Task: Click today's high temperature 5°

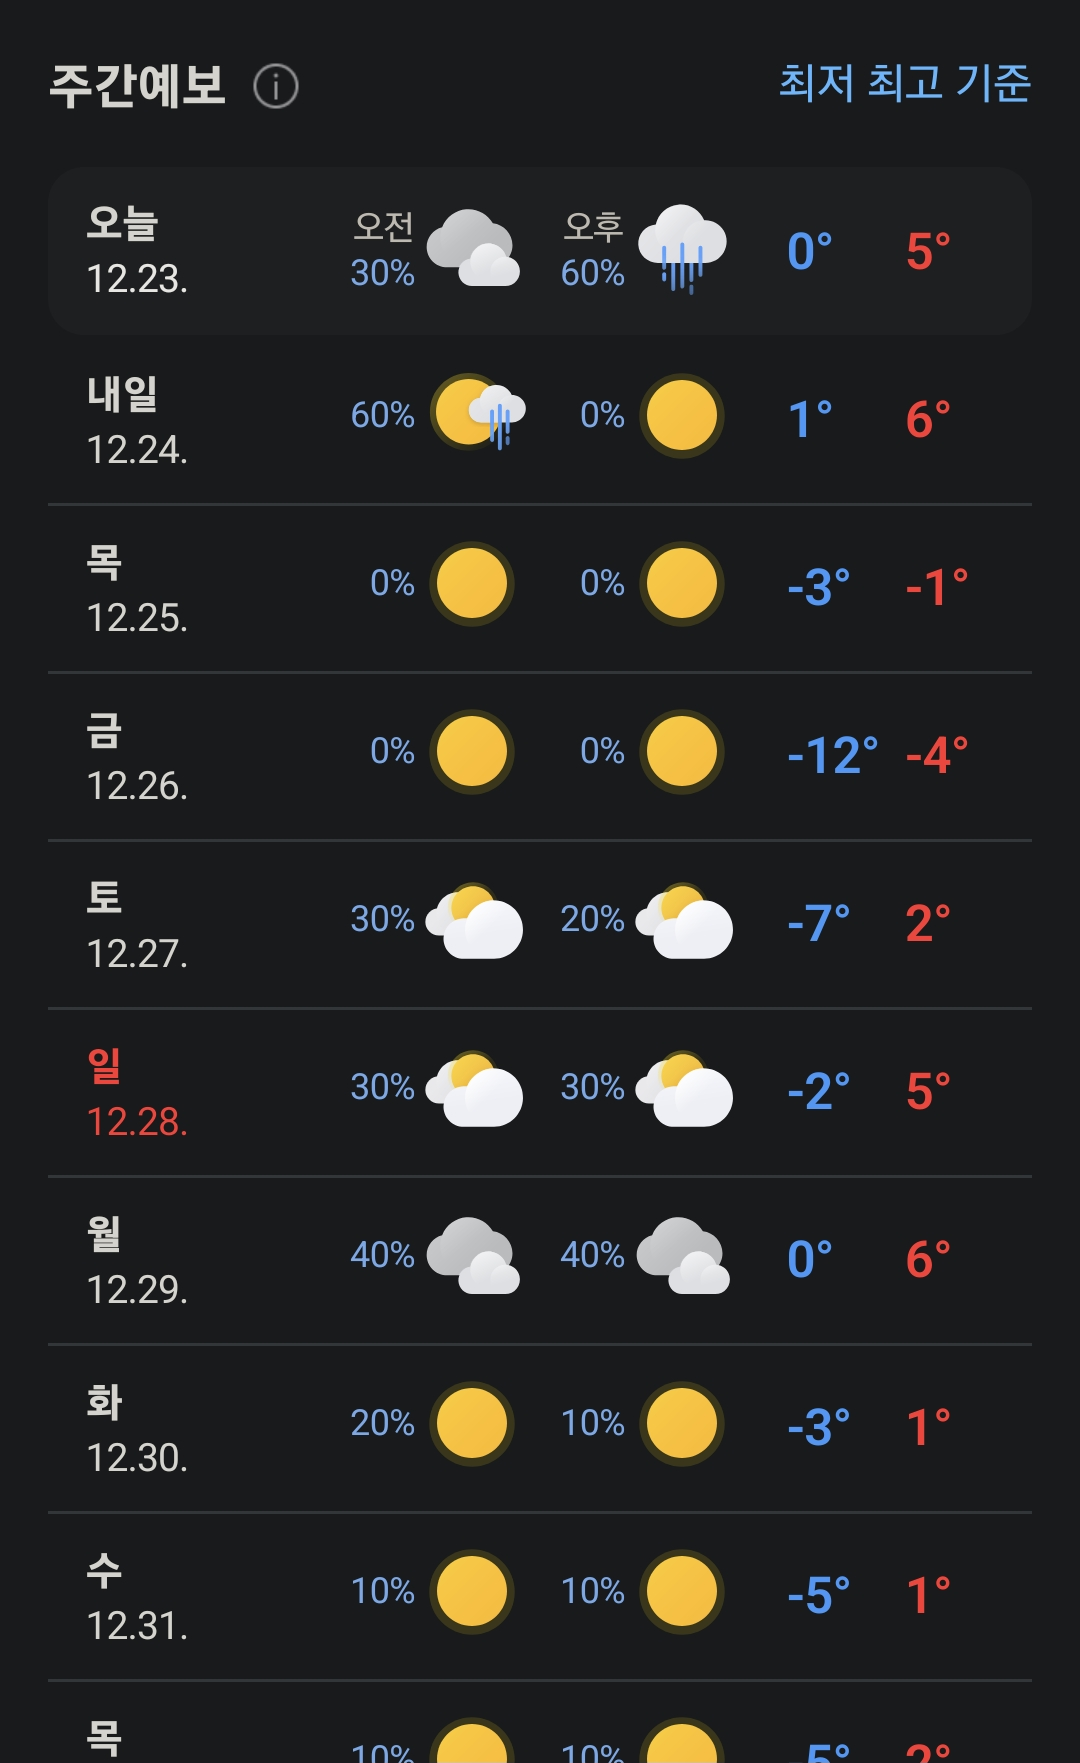Action: [928, 251]
